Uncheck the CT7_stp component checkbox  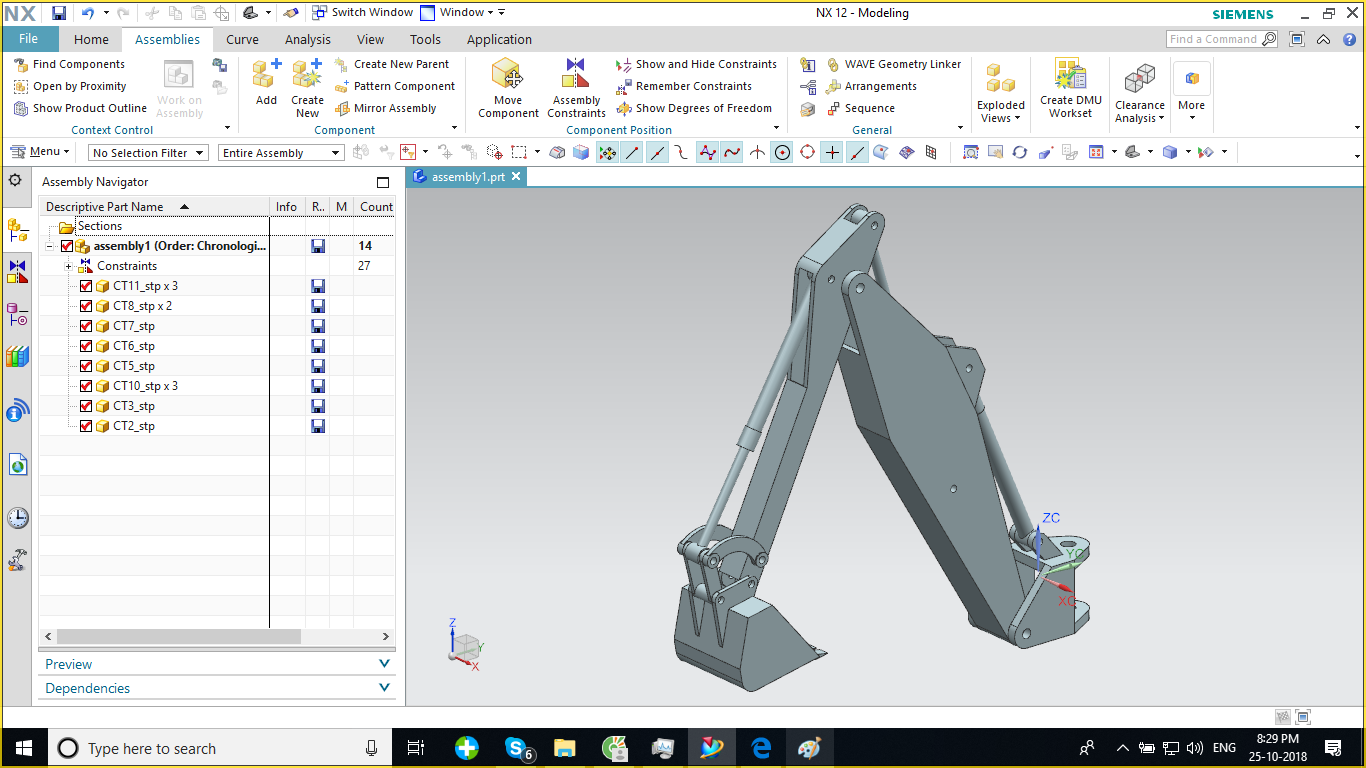pos(86,326)
